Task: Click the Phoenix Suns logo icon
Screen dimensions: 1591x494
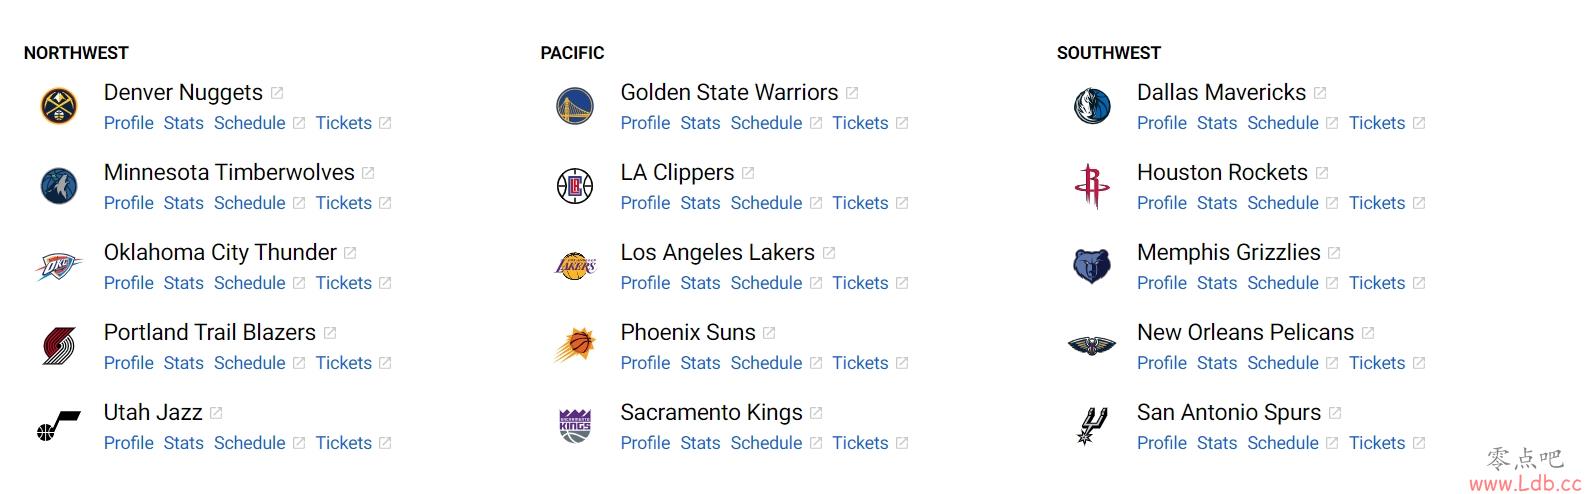Action: pyautogui.click(x=575, y=346)
